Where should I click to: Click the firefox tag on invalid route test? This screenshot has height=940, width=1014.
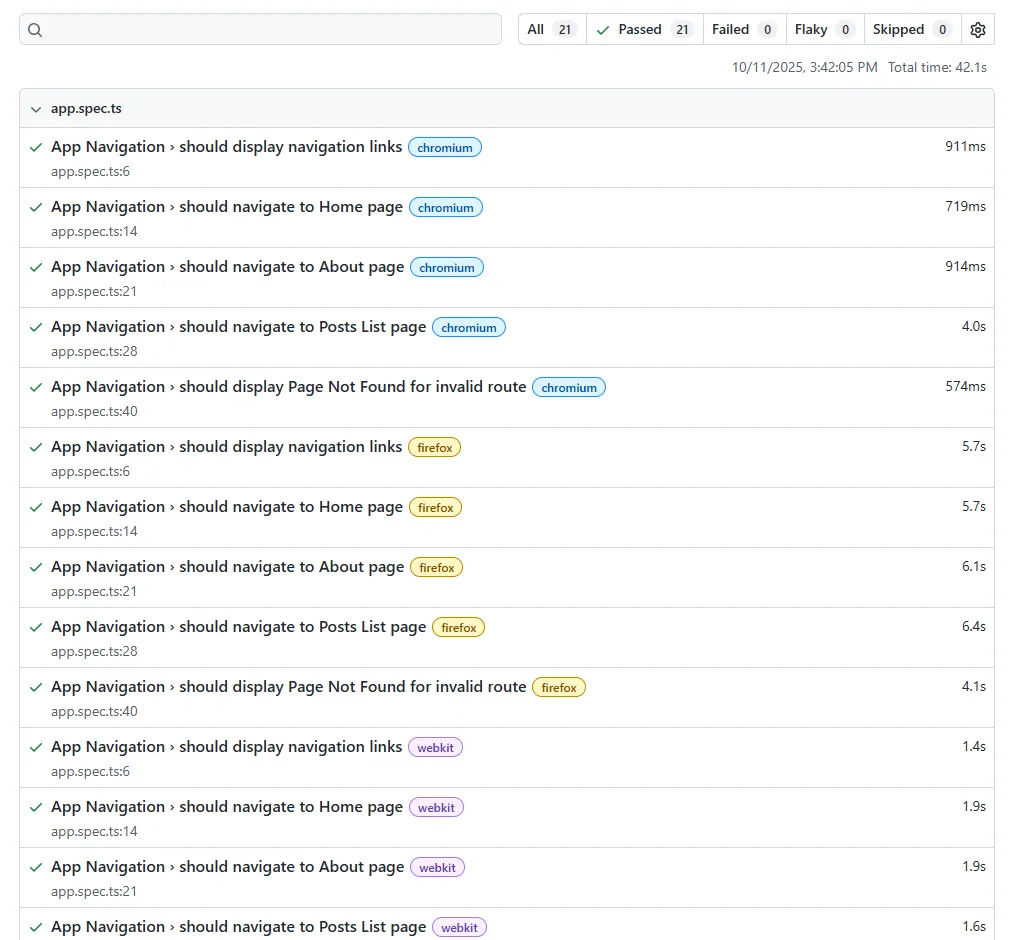559,688
